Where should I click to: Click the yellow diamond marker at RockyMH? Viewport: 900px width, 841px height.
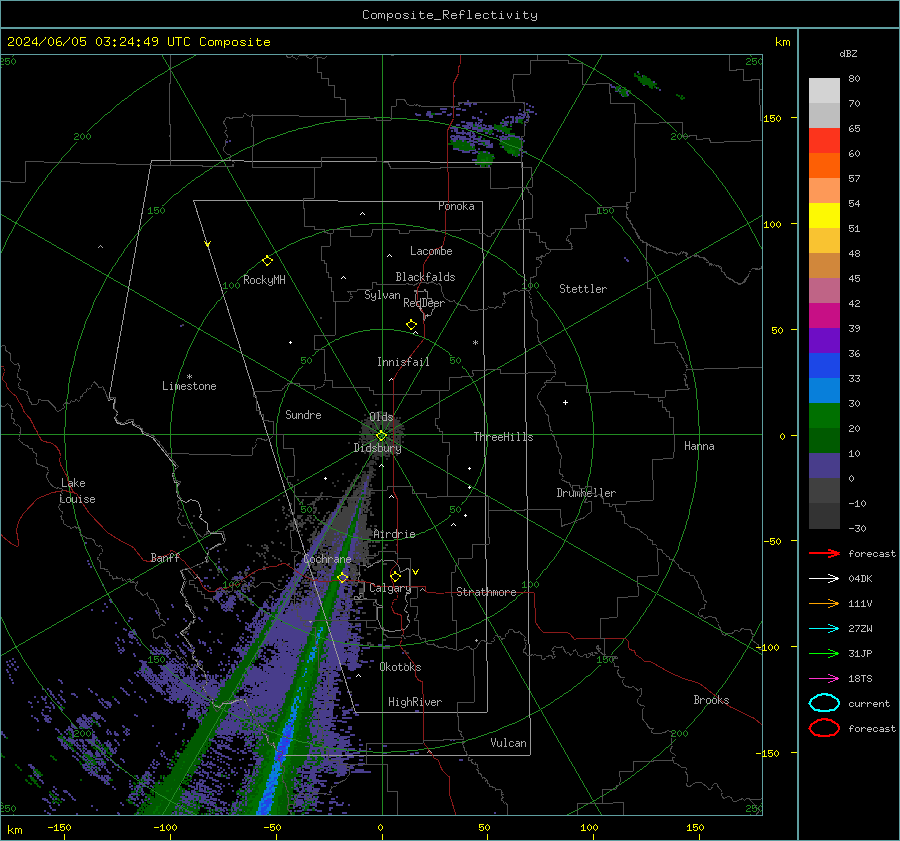click(267, 261)
